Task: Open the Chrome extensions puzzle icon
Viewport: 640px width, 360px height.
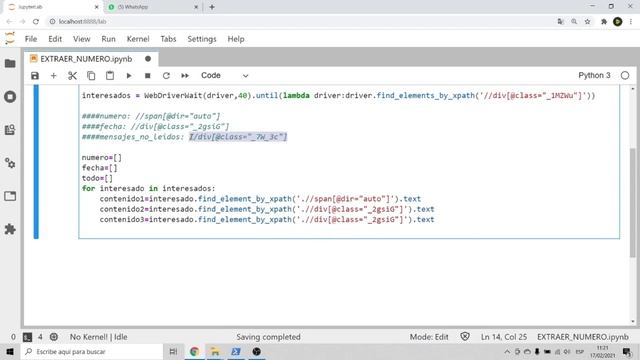Action: [604, 22]
